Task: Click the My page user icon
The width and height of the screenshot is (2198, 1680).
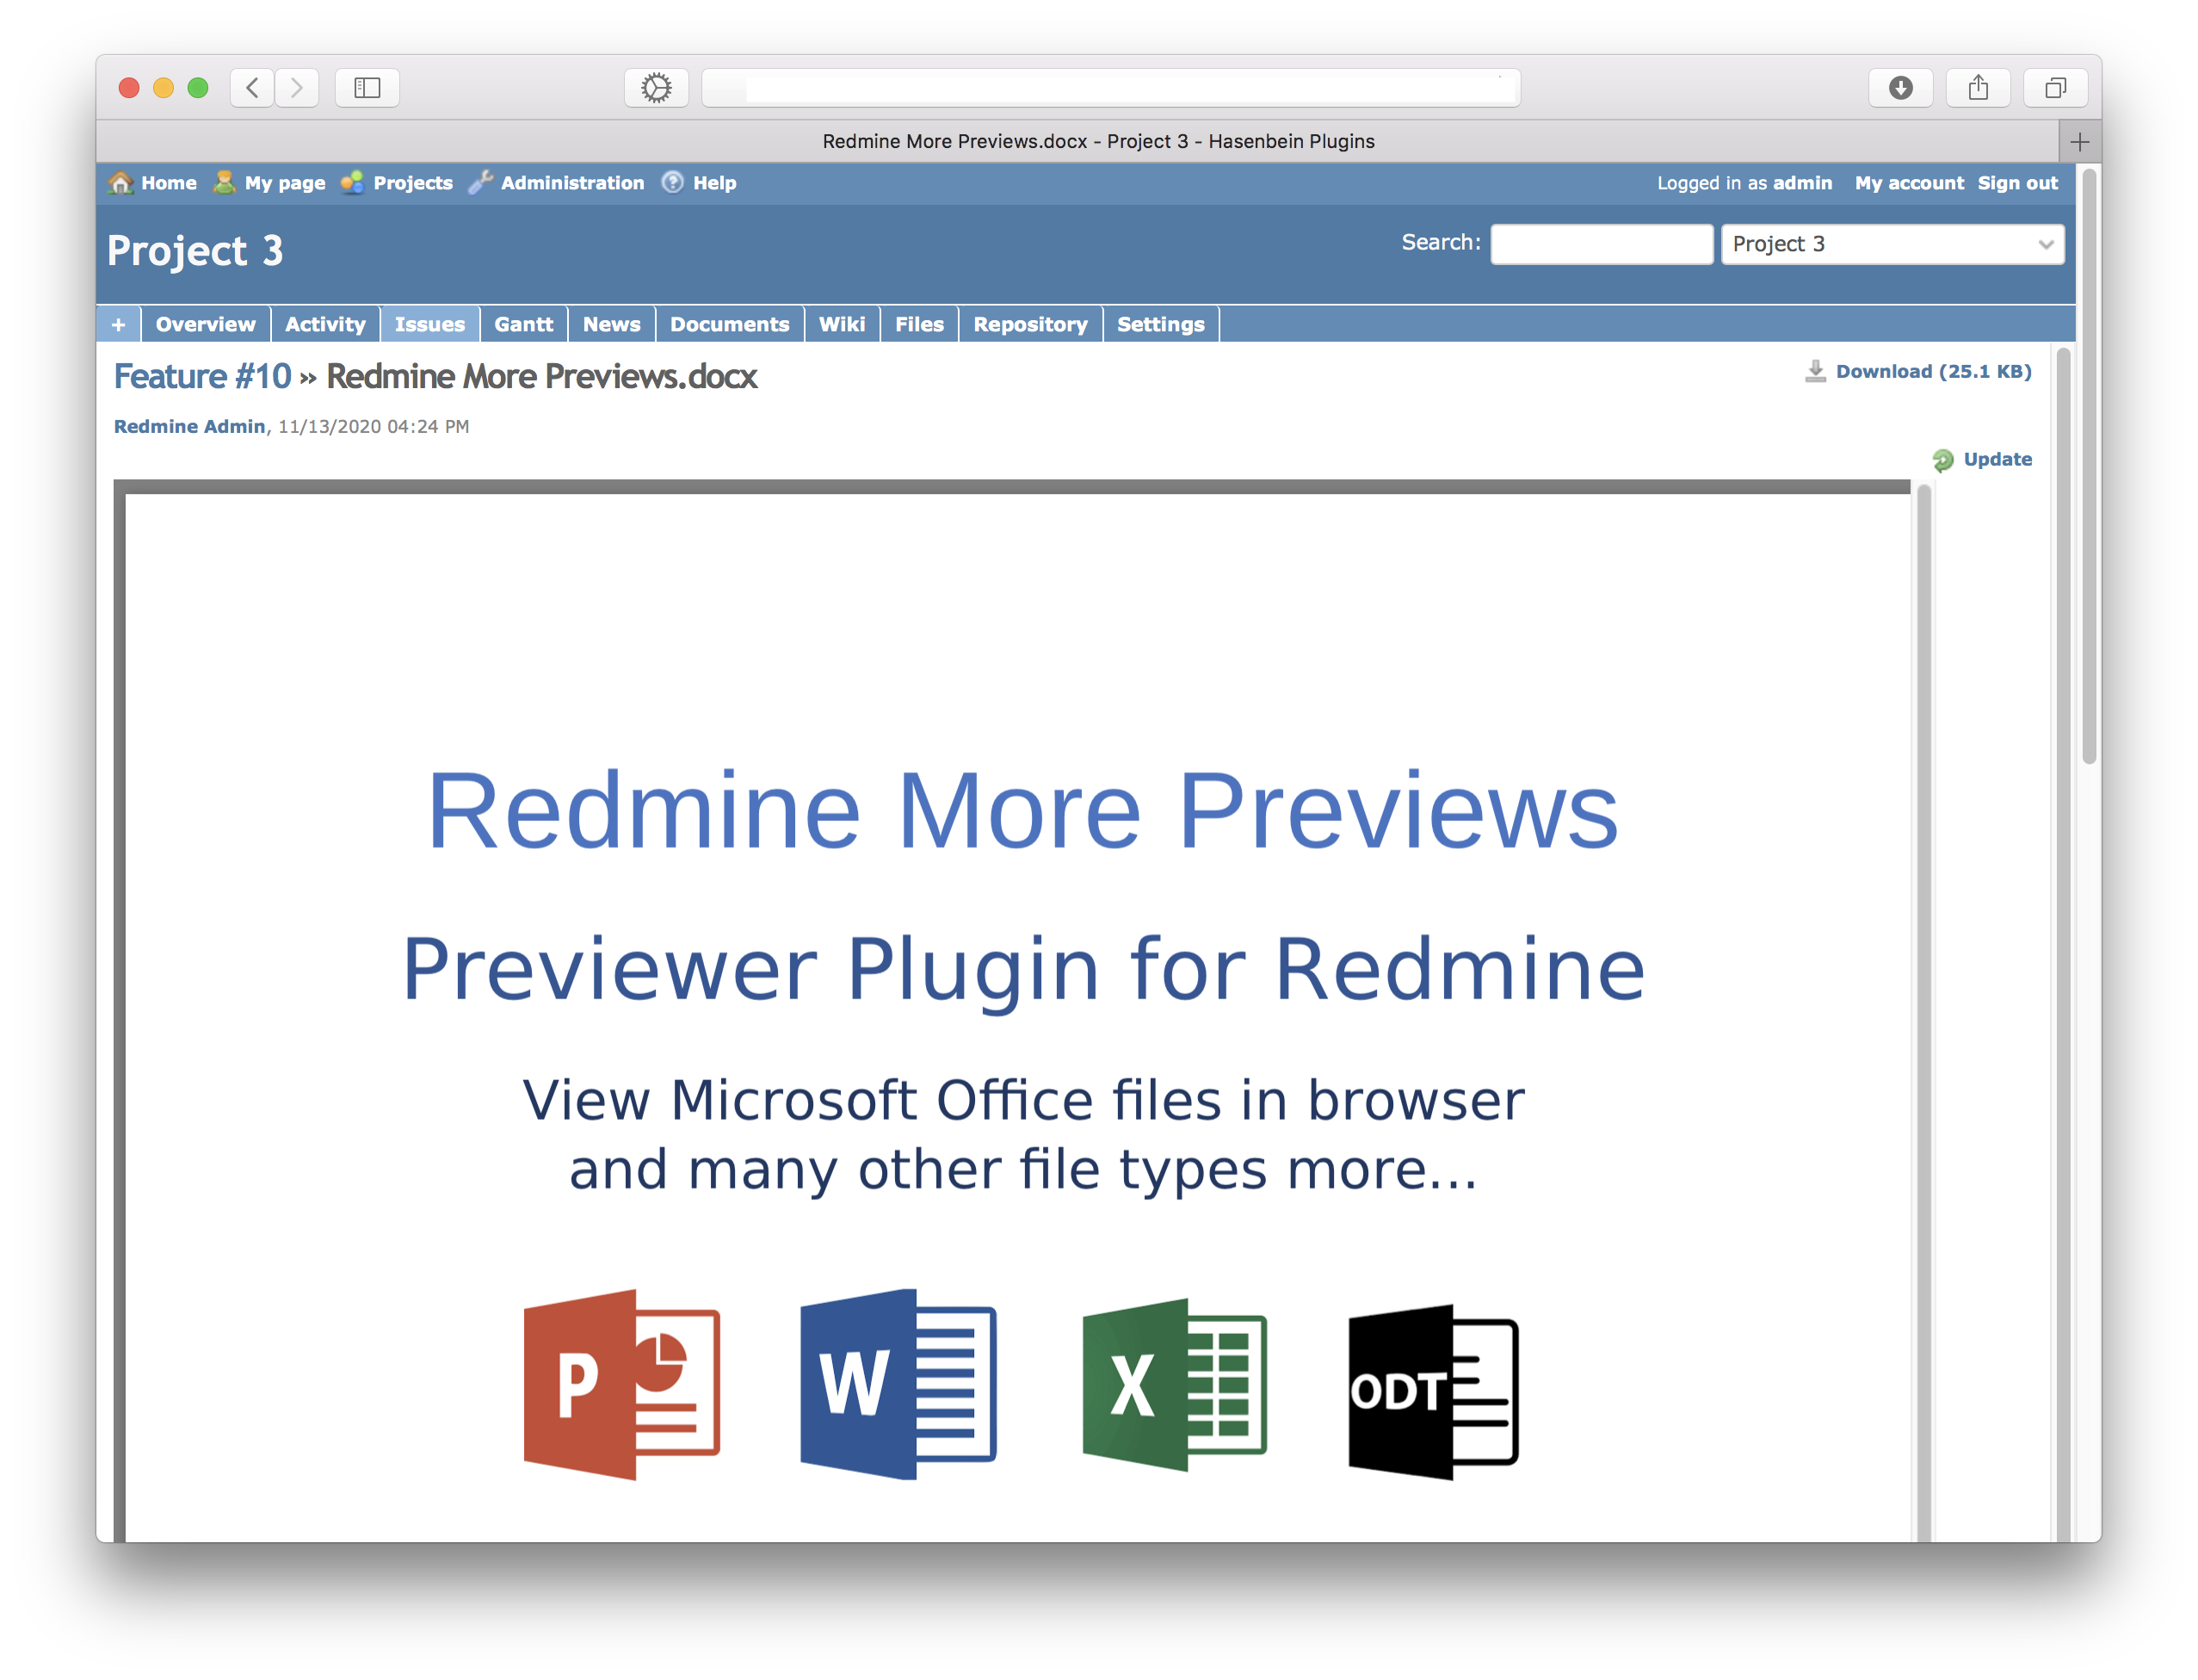Action: tap(224, 183)
